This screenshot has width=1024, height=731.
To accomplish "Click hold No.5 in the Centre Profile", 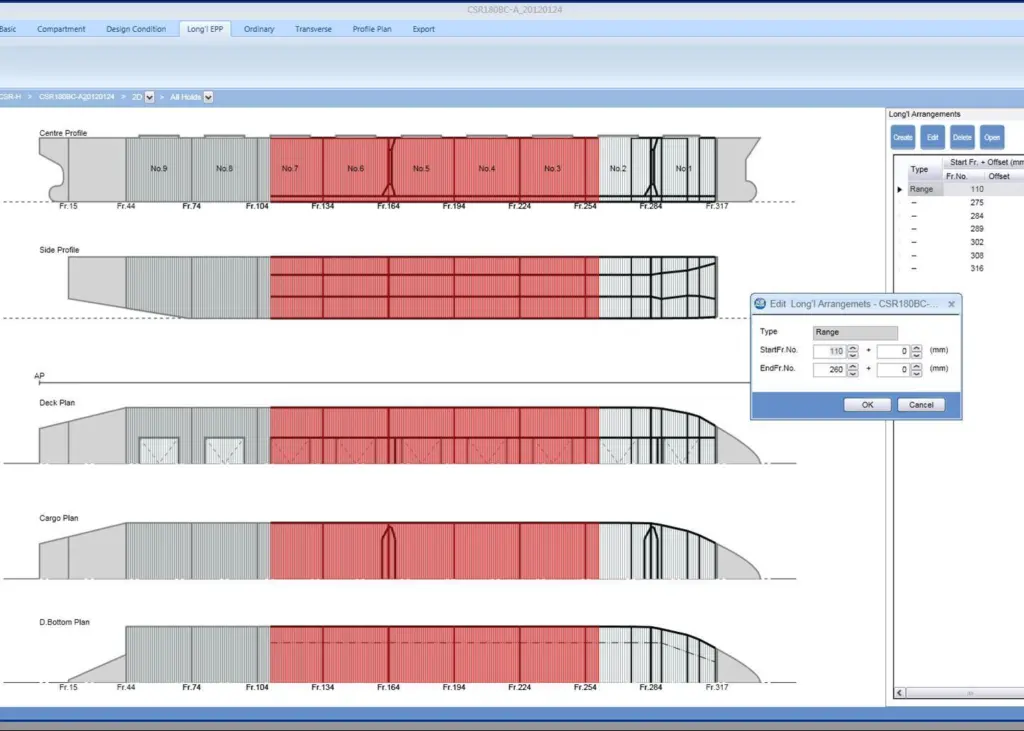I will point(421,169).
